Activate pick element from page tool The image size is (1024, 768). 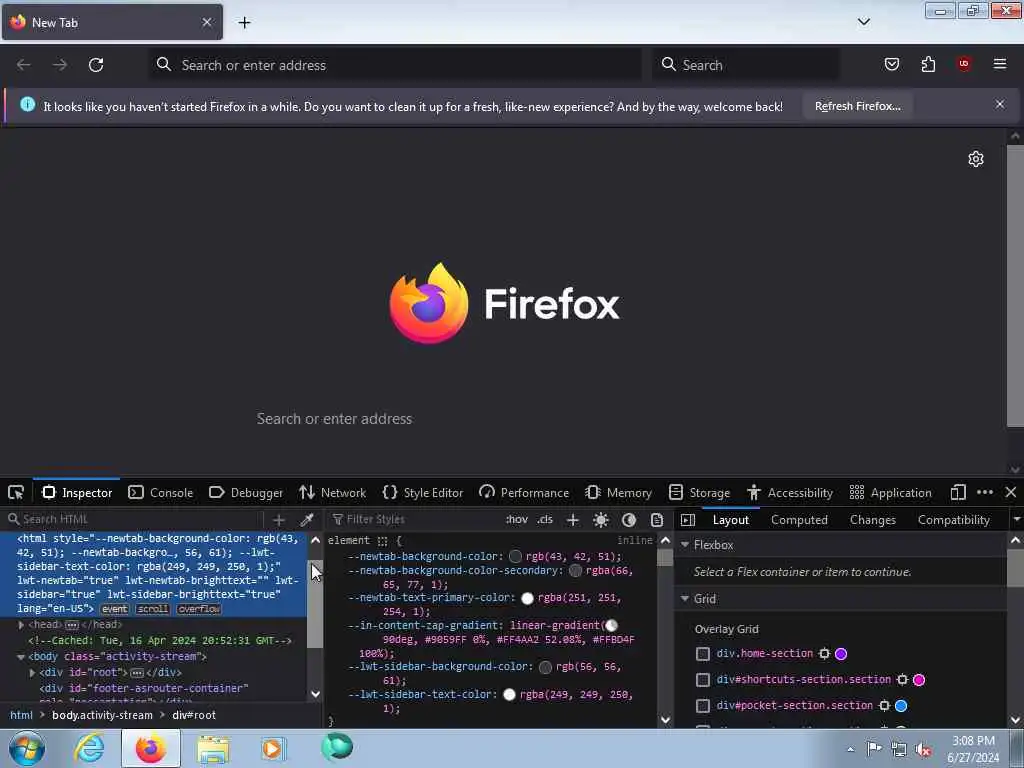click(16, 492)
